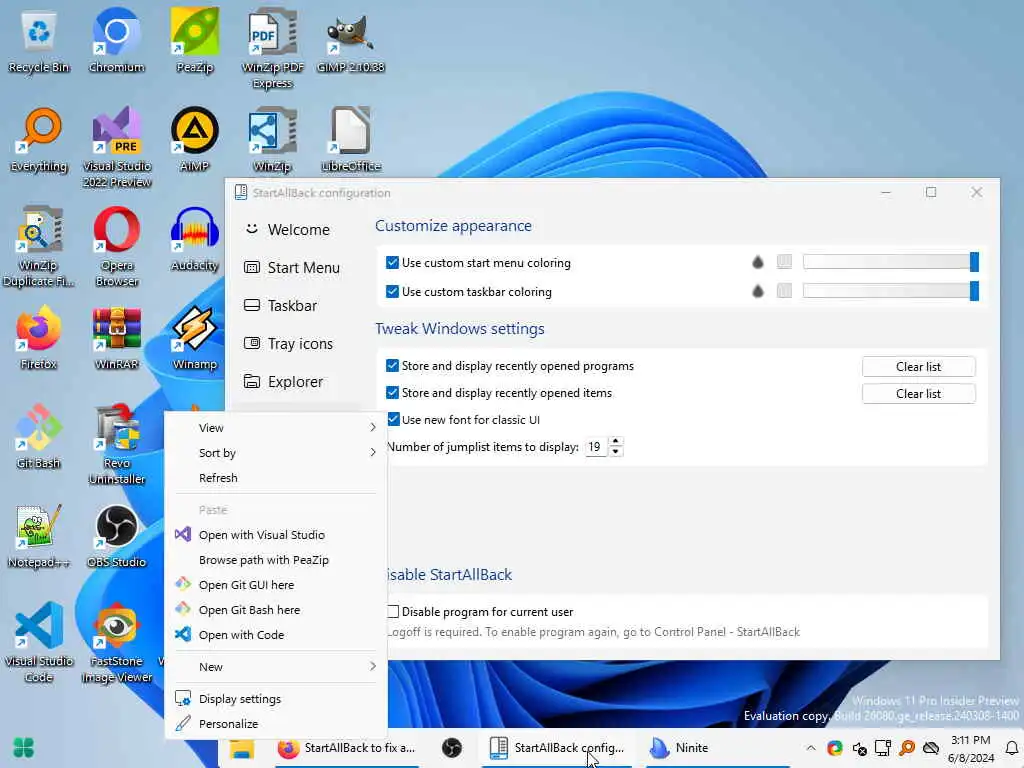Click the green Start button on taskbar
The image size is (1024, 768).
tap(24, 748)
